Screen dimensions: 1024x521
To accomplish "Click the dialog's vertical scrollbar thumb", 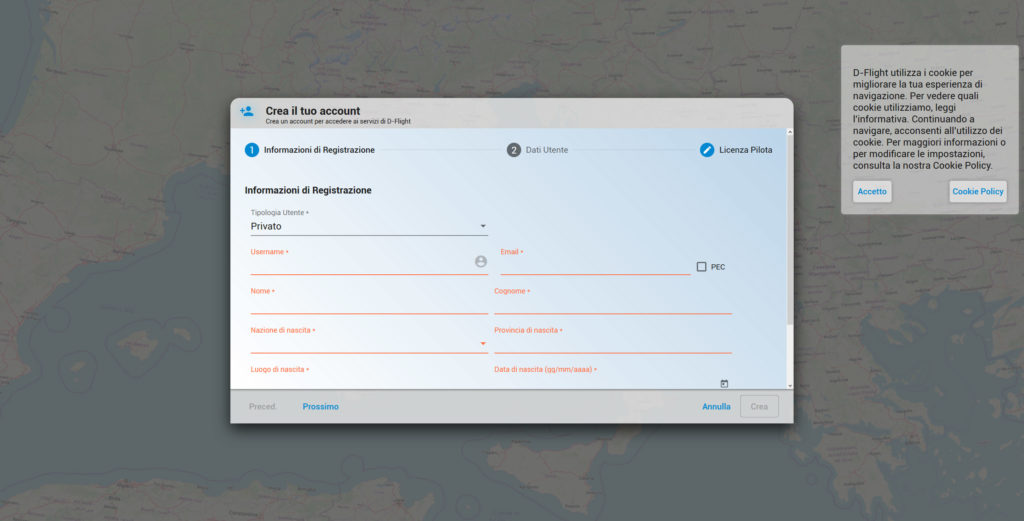I will (x=790, y=230).
